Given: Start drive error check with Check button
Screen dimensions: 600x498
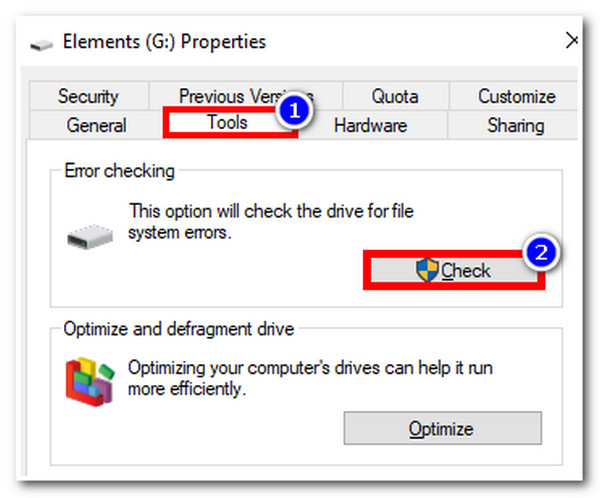Looking at the screenshot, I should pyautogui.click(x=454, y=270).
